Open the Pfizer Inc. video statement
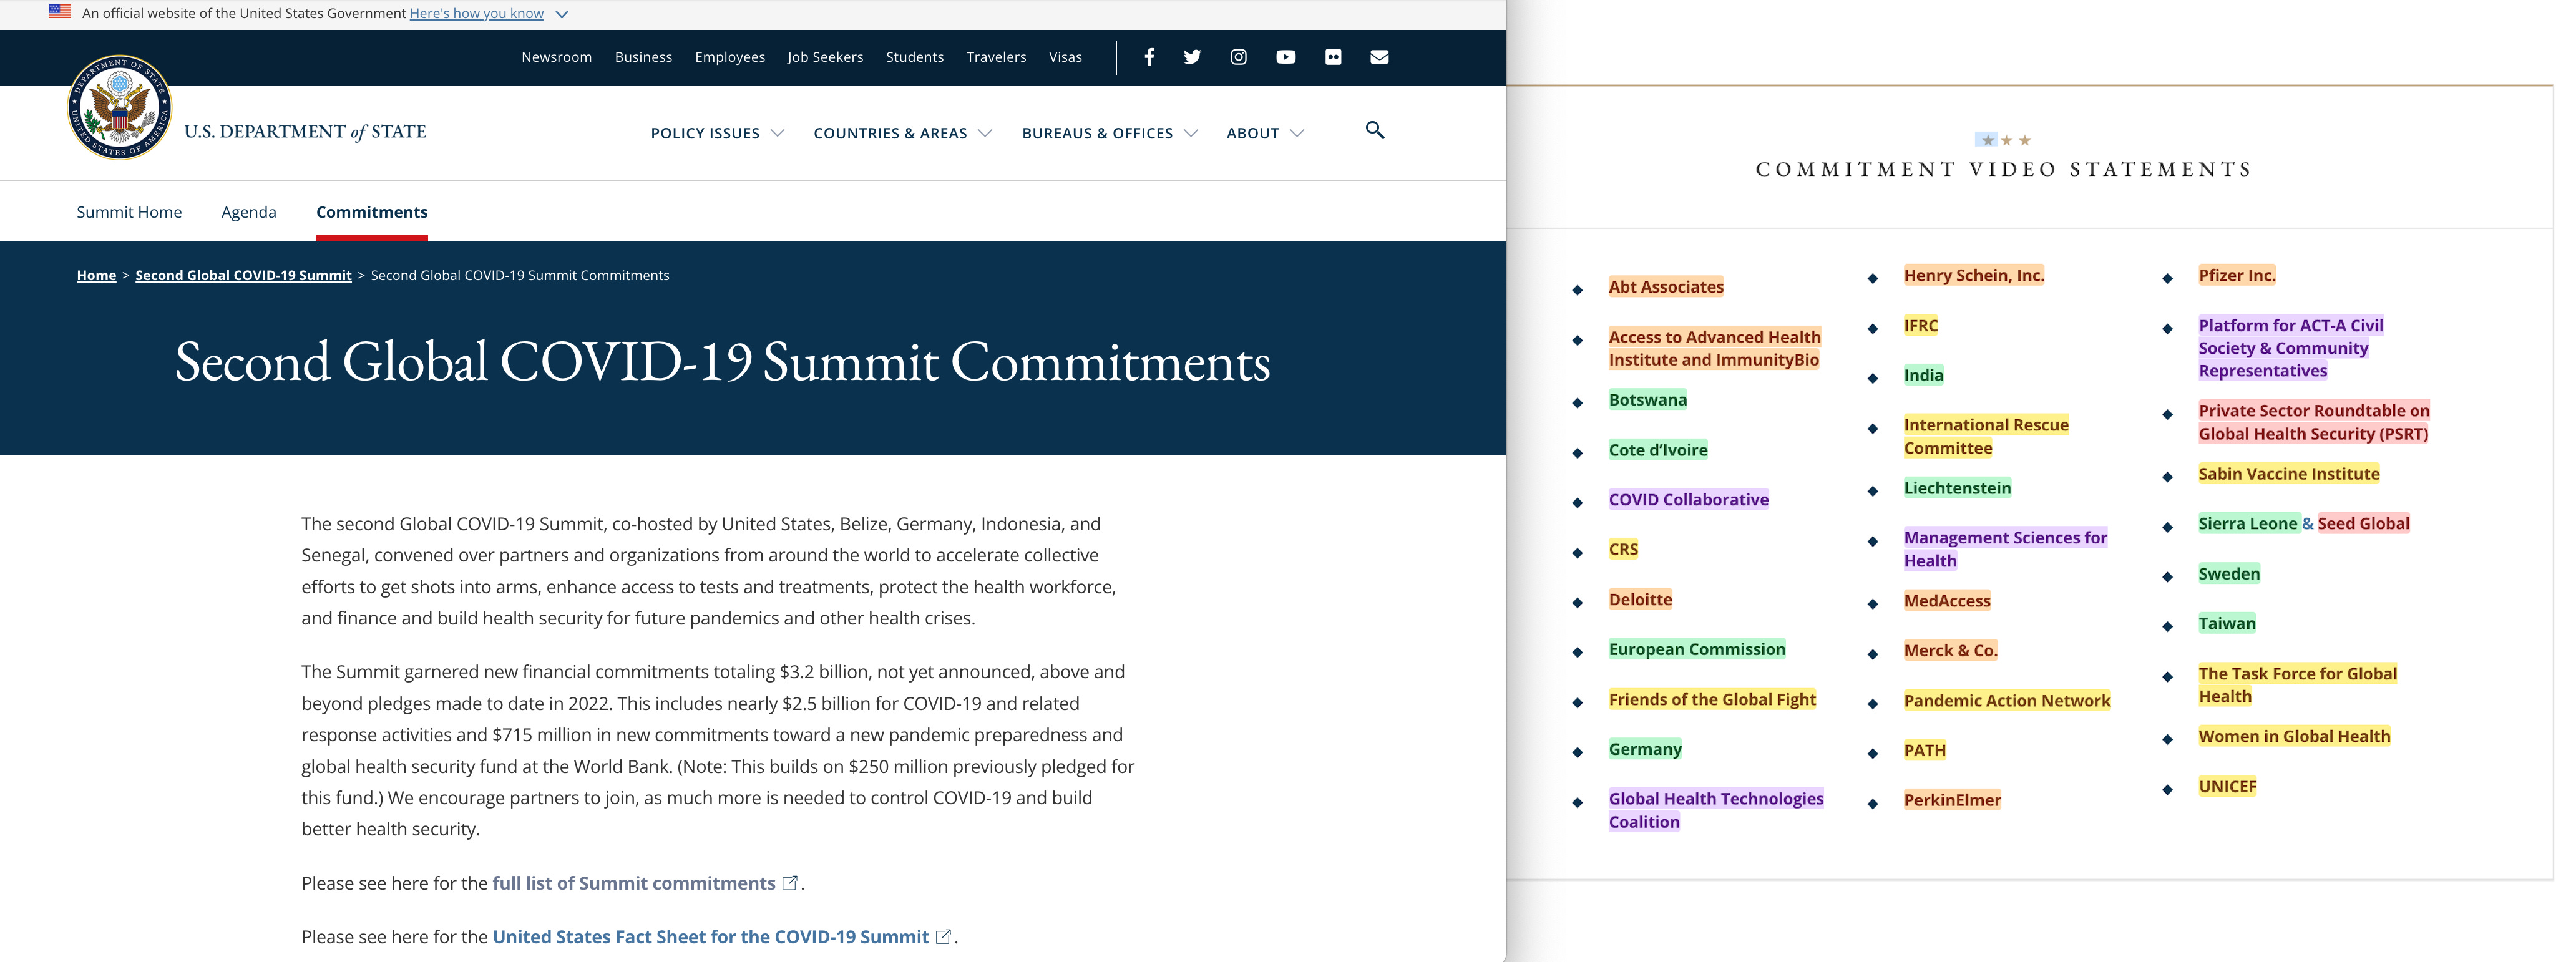2576x962 pixels. tap(2237, 275)
